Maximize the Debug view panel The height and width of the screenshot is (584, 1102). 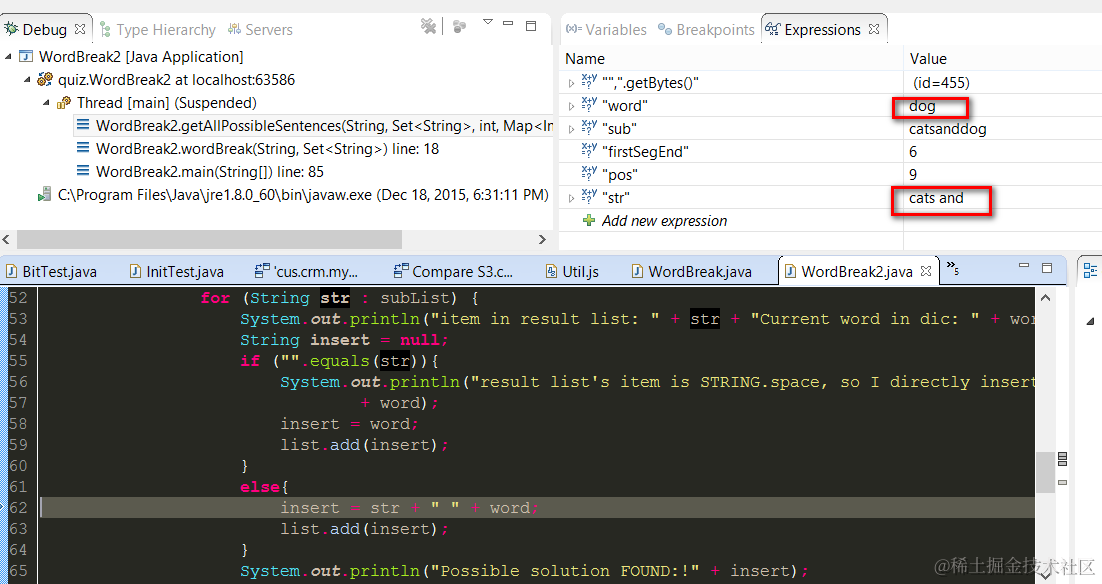click(531, 26)
